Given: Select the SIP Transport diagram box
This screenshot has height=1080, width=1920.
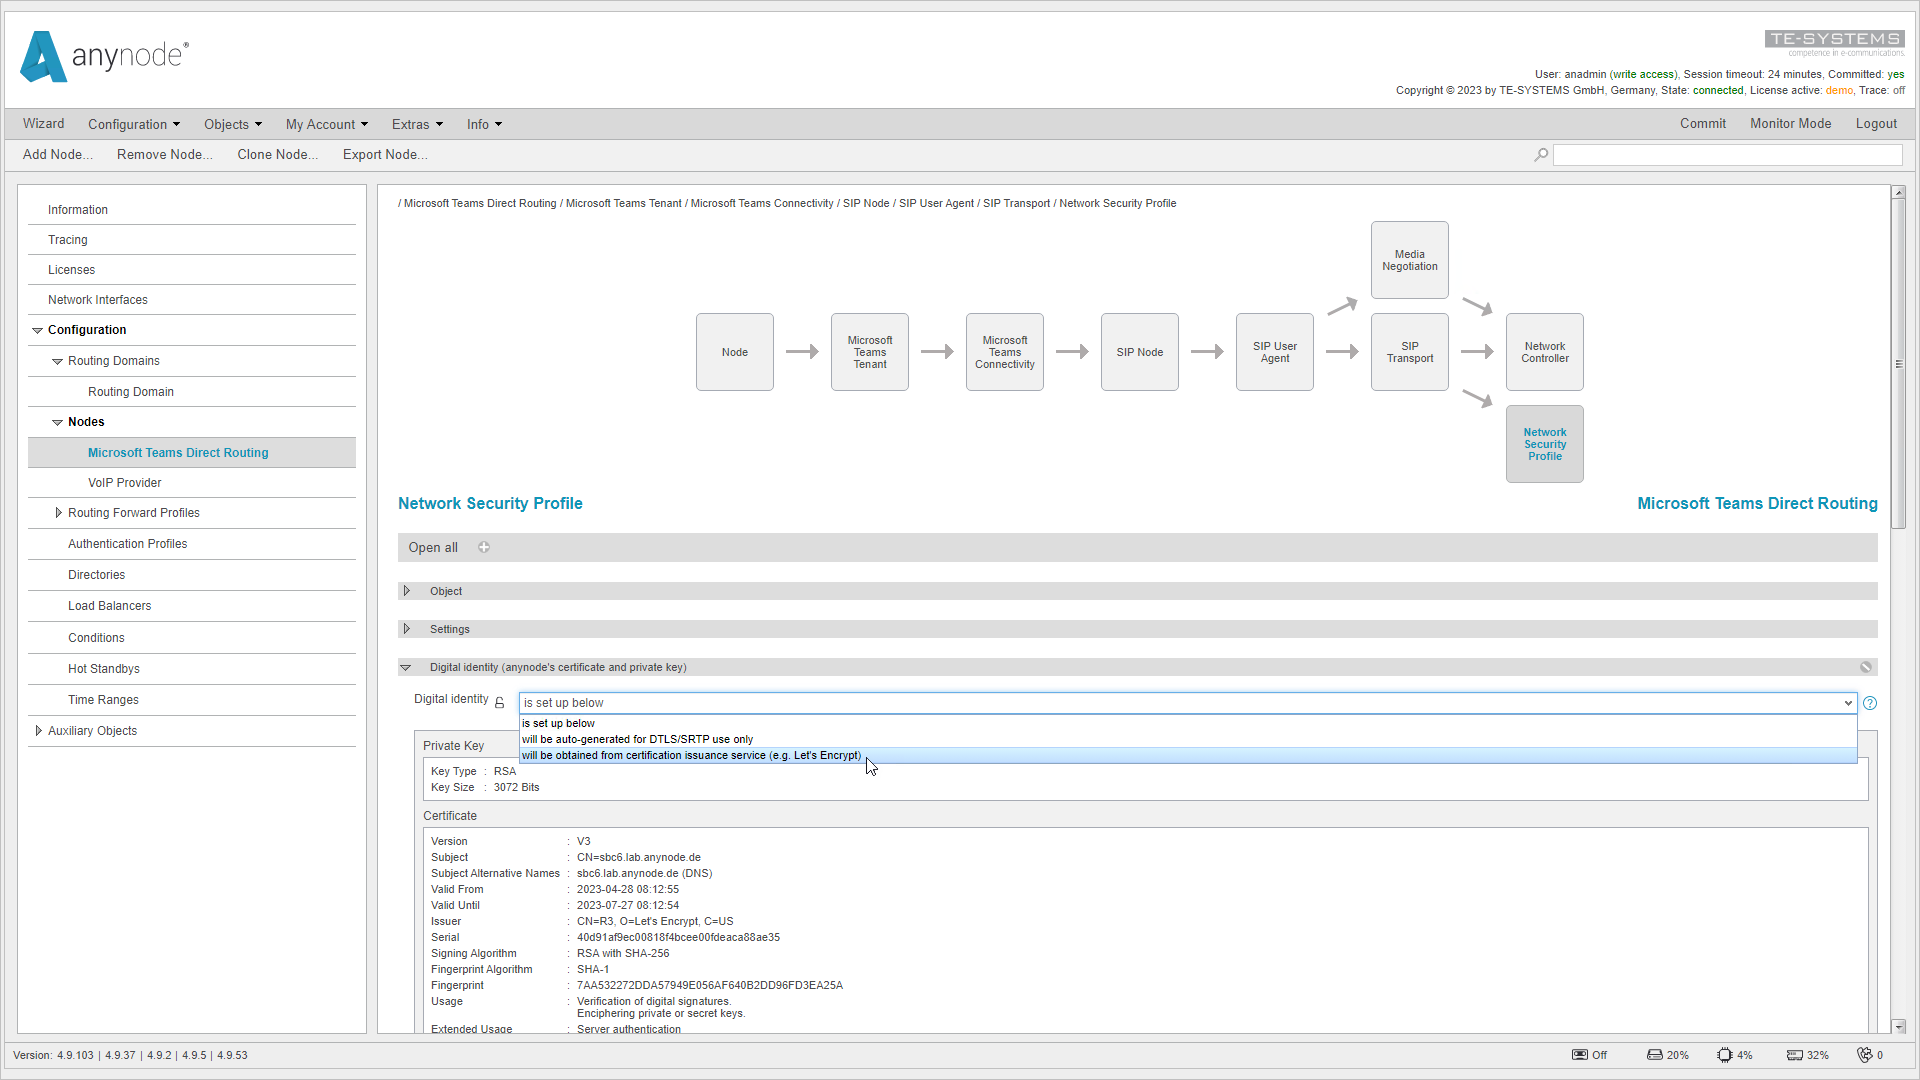Looking at the screenshot, I should 1410,352.
